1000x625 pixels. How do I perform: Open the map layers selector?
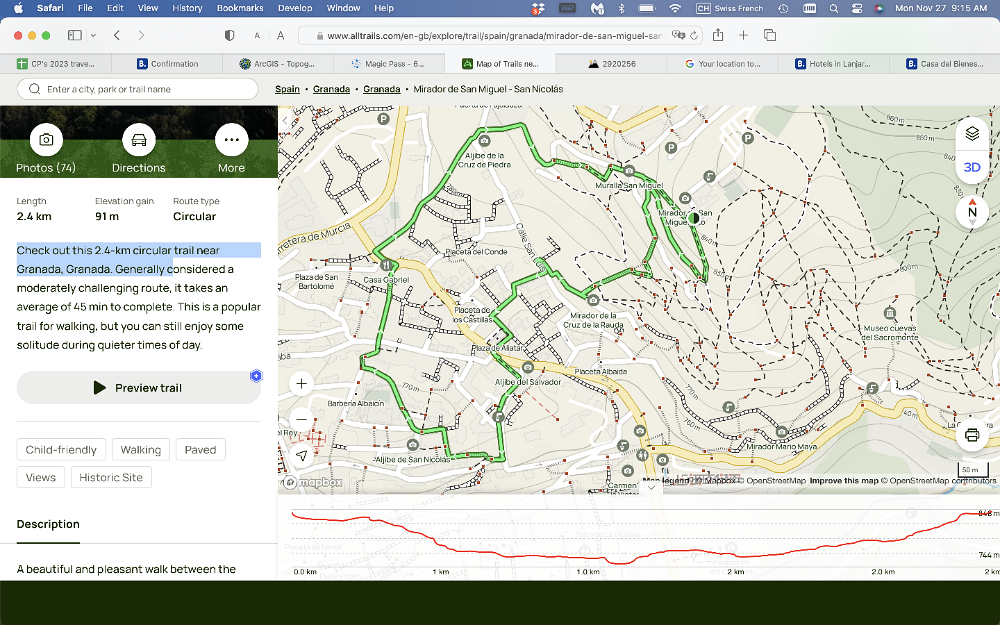pyautogui.click(x=972, y=134)
